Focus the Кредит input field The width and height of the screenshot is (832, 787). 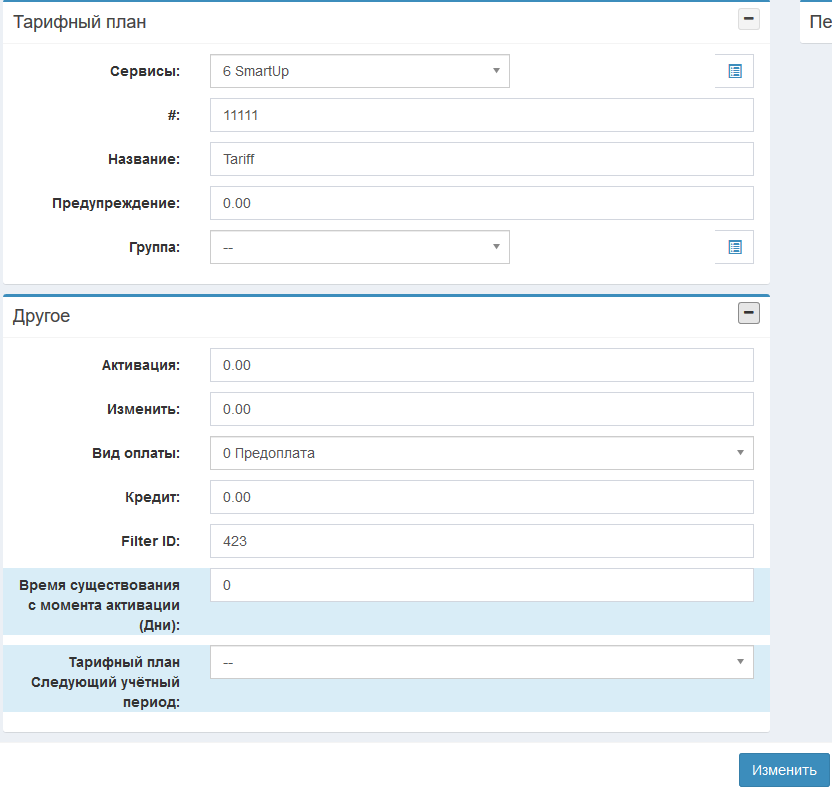481,497
